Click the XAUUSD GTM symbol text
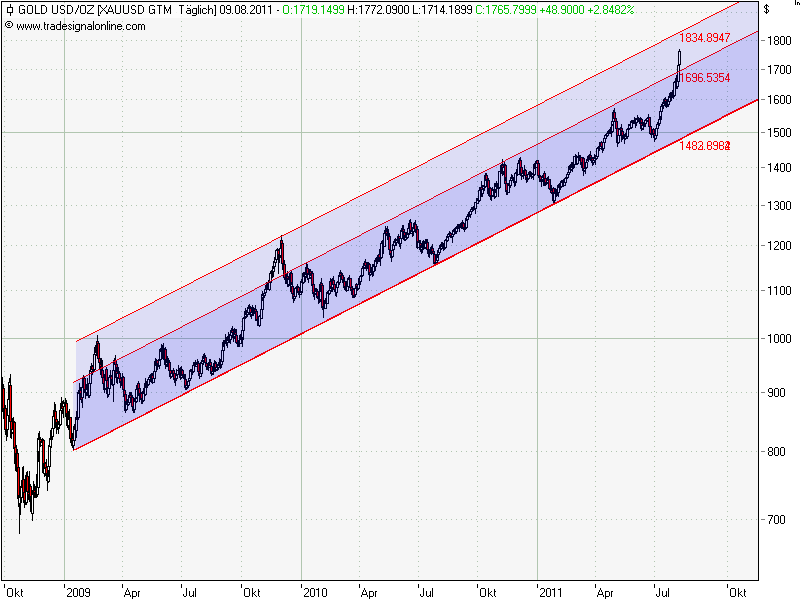Screen dimensions: 800x600 [136, 10]
